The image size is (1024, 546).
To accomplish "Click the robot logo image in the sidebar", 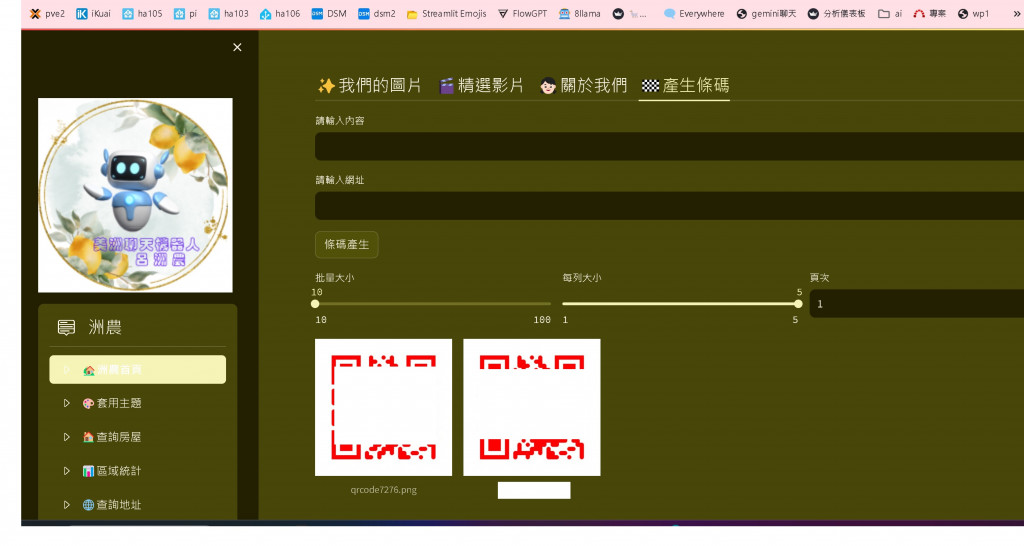I will pyautogui.click(x=135, y=195).
